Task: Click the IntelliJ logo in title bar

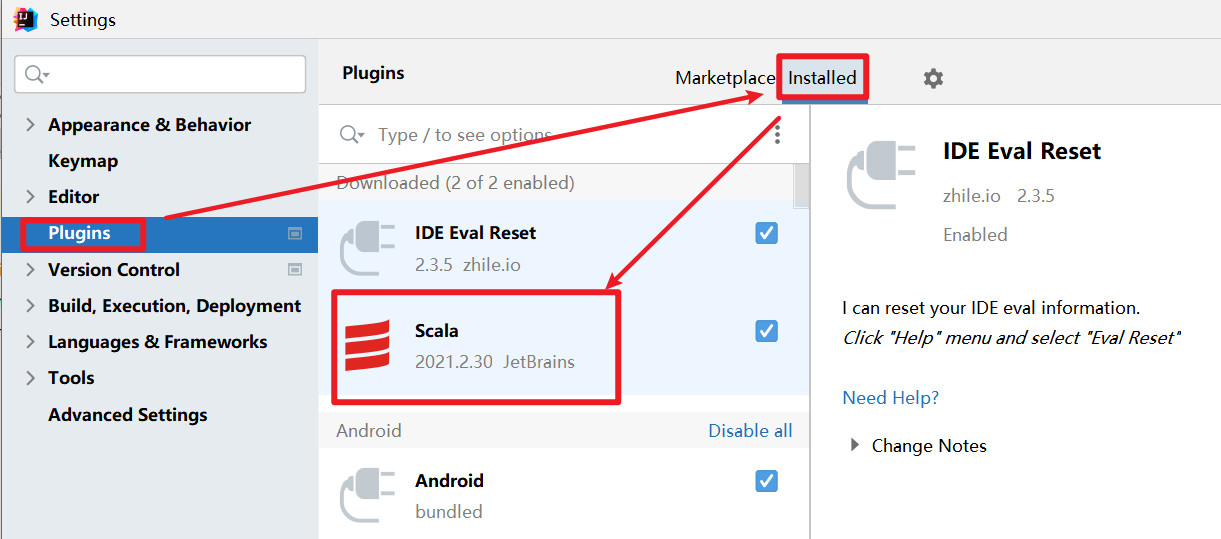Action: click(25, 19)
